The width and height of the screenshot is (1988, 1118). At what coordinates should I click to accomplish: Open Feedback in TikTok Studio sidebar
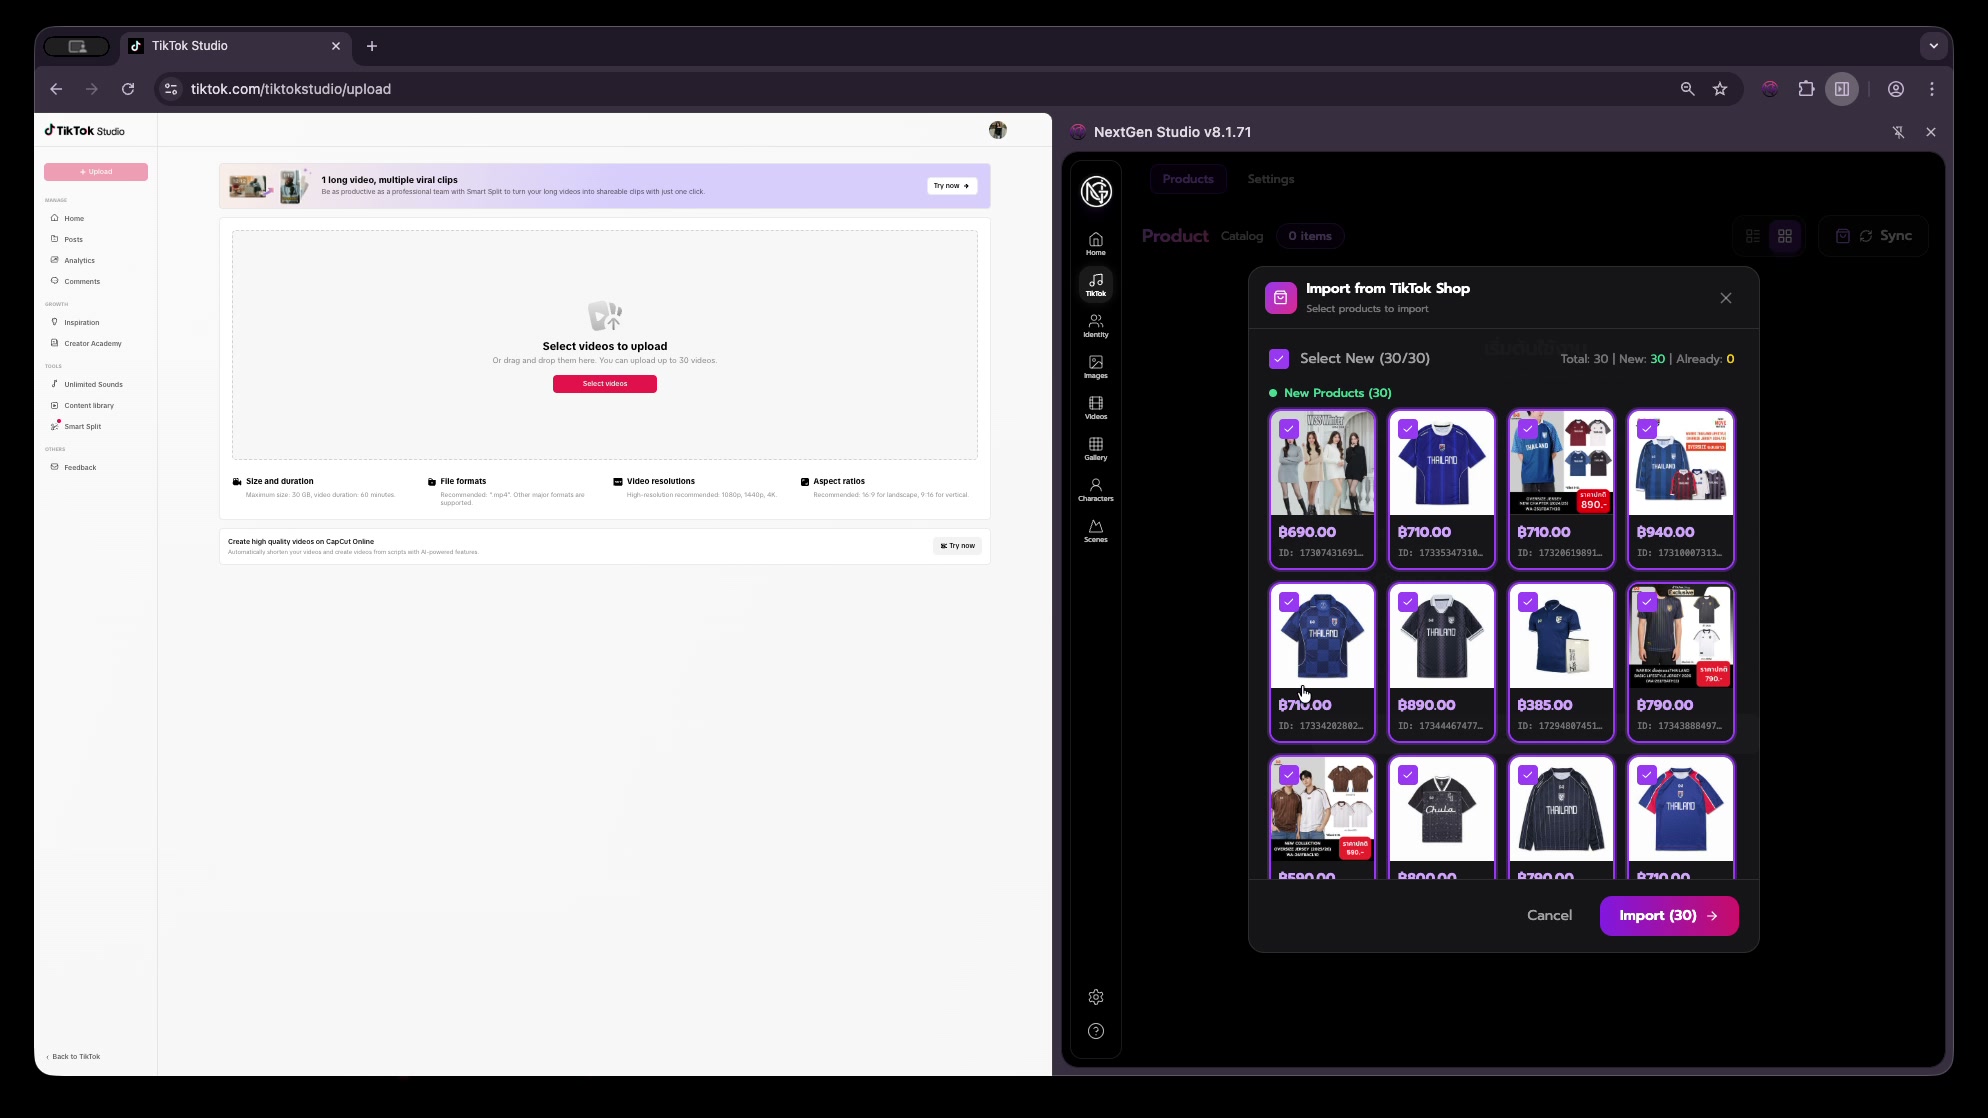(80, 467)
